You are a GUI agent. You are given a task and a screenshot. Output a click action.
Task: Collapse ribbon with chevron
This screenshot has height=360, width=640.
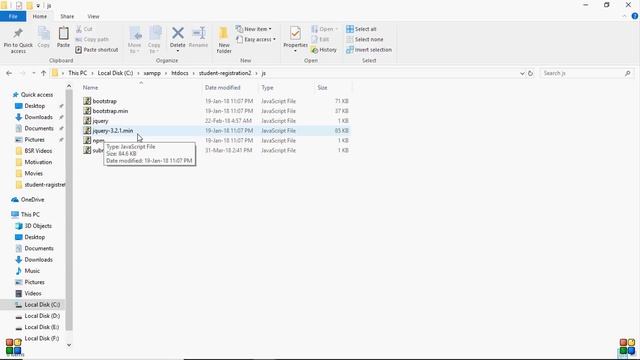point(624,16)
